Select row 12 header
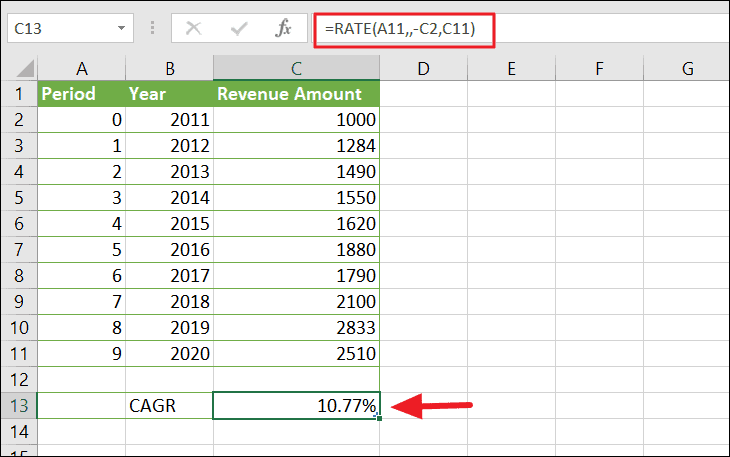This screenshot has width=730, height=457. coord(19,380)
